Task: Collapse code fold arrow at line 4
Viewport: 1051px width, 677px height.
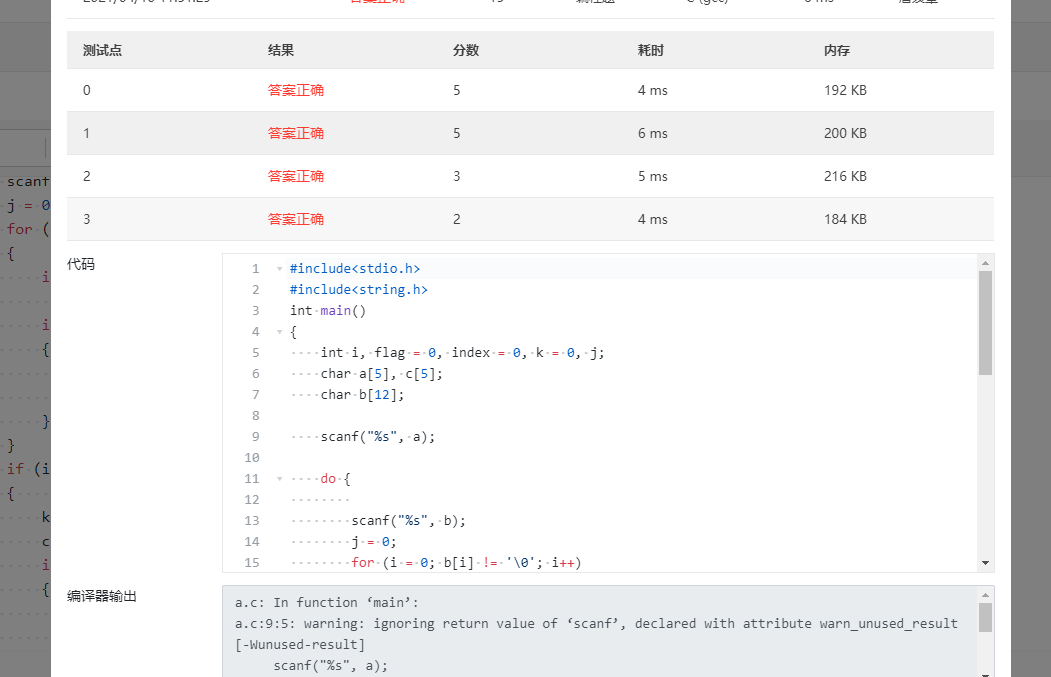Action: tap(280, 332)
